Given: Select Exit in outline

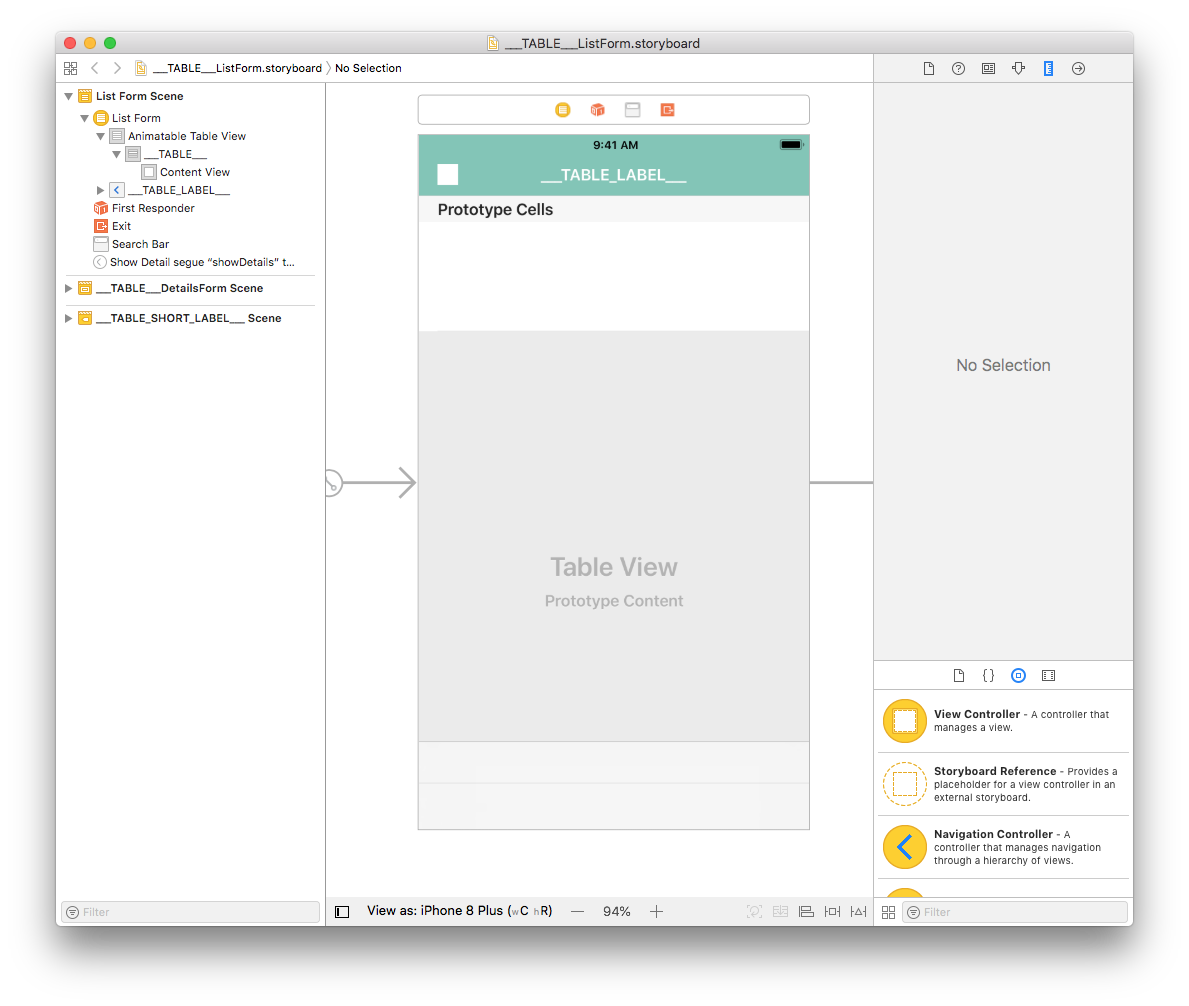Looking at the screenshot, I should pyautogui.click(x=112, y=226).
